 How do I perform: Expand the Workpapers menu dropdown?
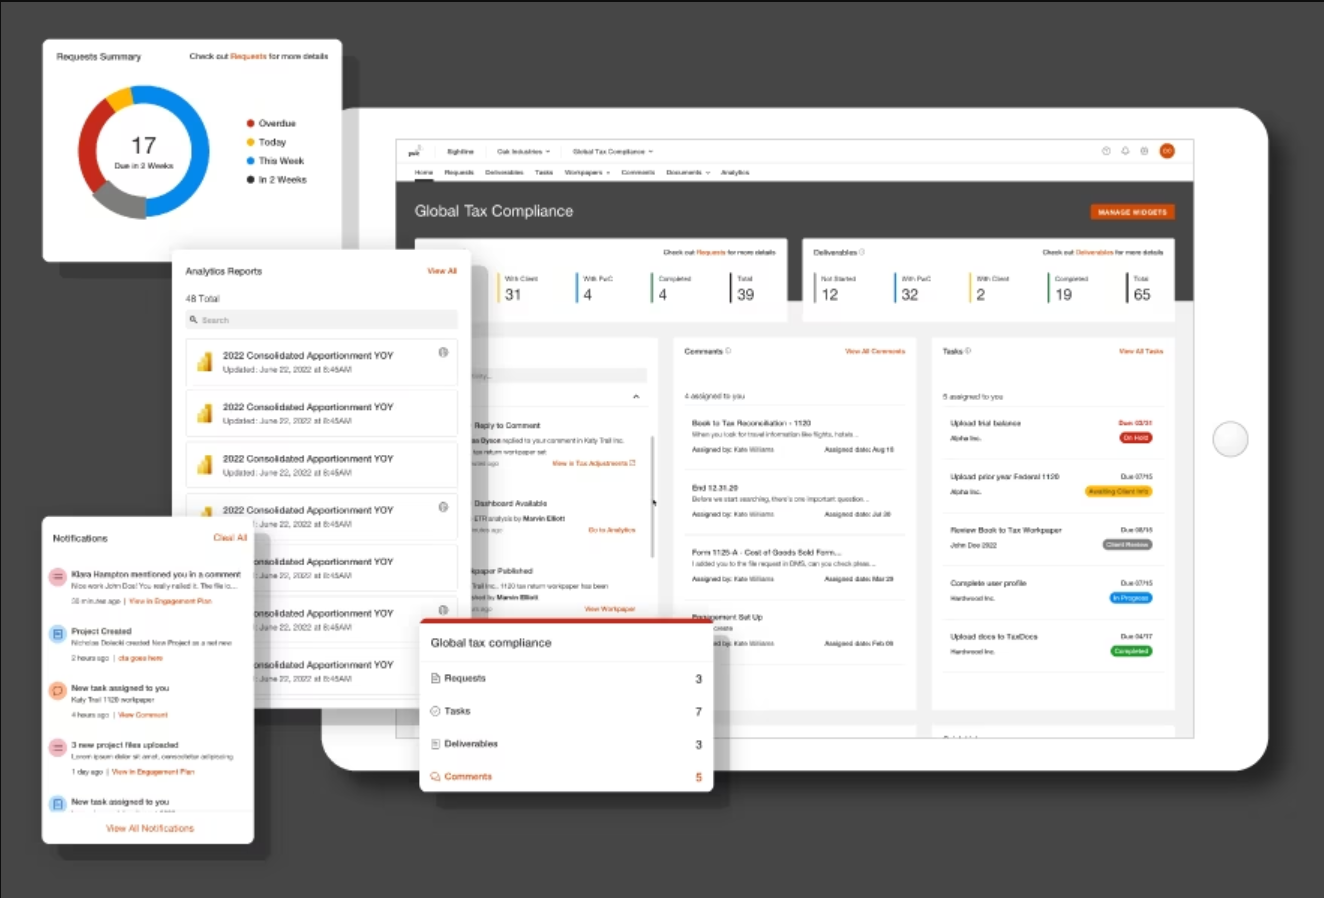(587, 173)
